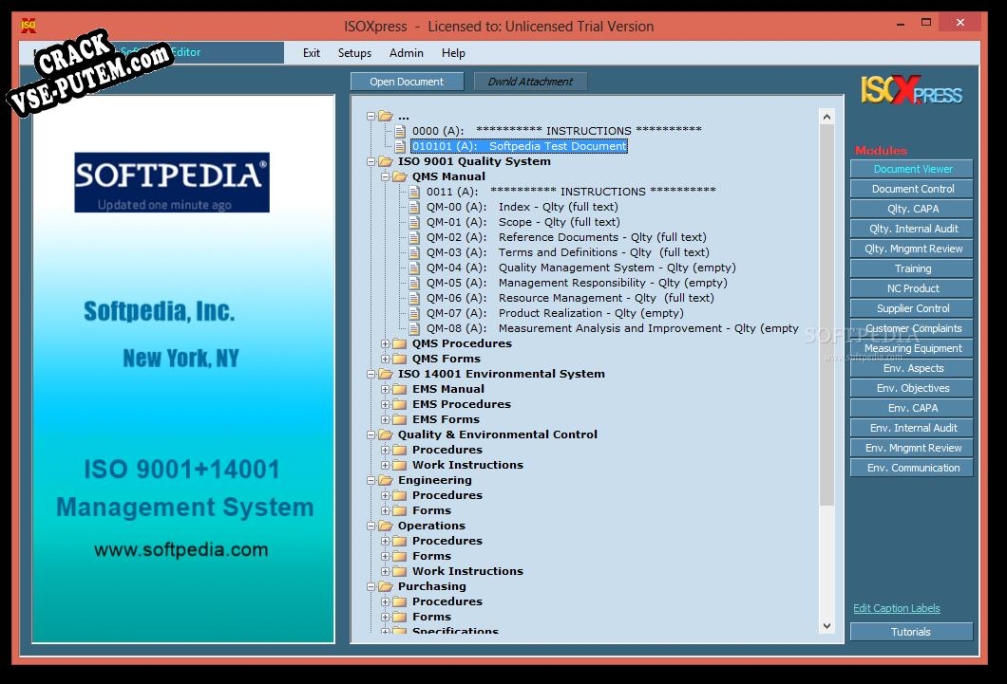Open the Env. Objectives module

click(911, 388)
